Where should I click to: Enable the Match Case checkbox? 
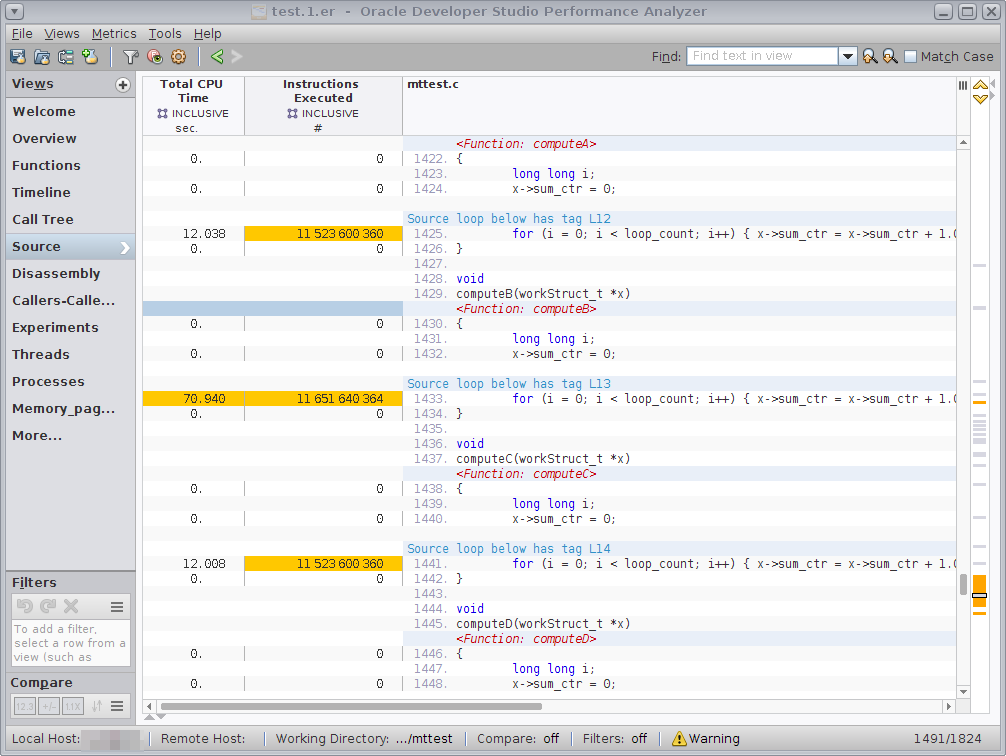[910, 57]
